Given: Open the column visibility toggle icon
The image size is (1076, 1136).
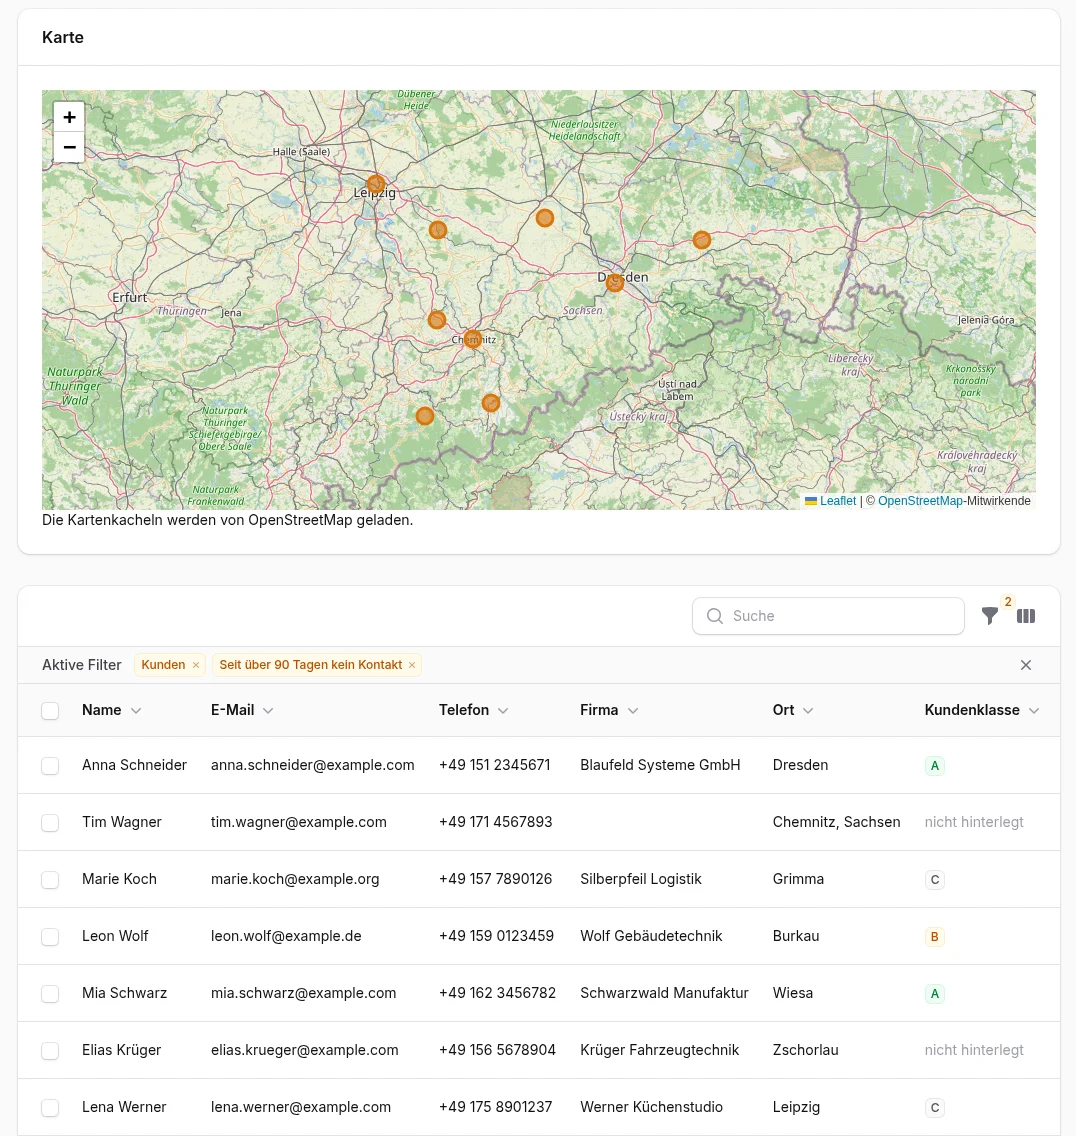Looking at the screenshot, I should (x=1026, y=616).
